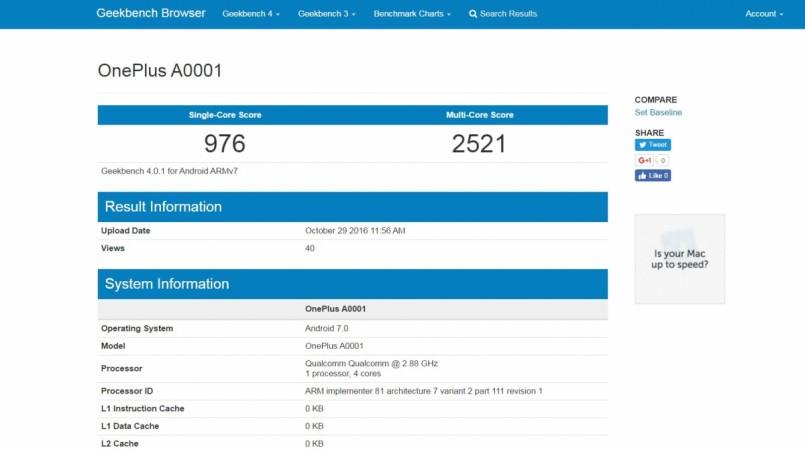Click the L1 Data Cache label
Screen dimensions: 805x450
pyautogui.click(x=130, y=426)
